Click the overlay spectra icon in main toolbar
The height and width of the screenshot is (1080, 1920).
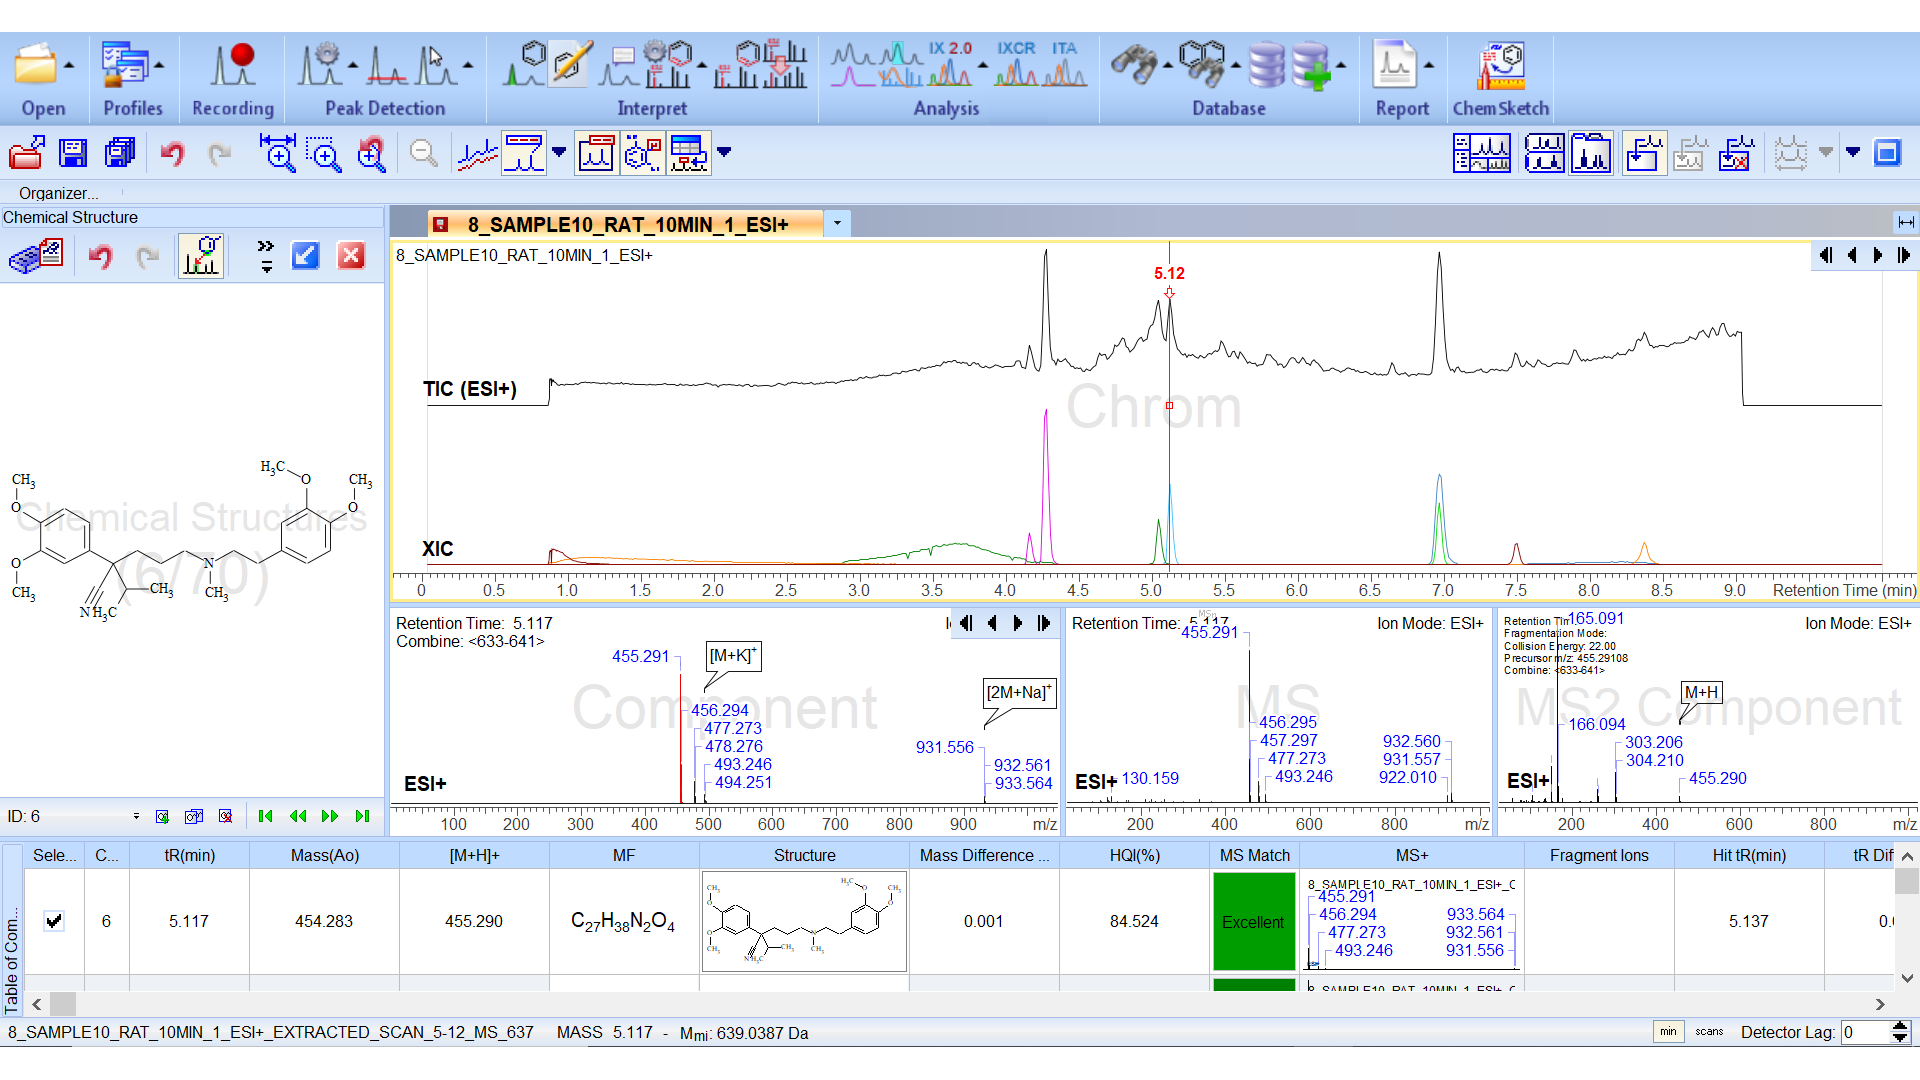click(478, 153)
